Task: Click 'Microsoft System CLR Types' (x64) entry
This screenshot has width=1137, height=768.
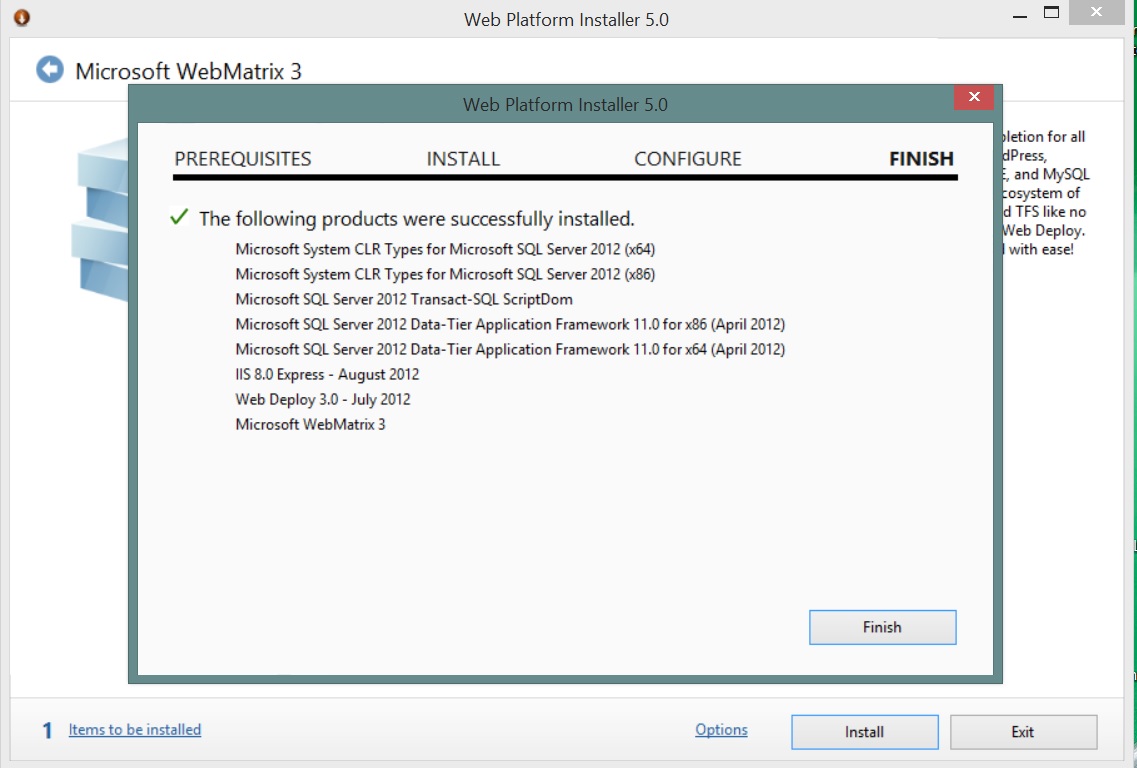Action: point(445,249)
